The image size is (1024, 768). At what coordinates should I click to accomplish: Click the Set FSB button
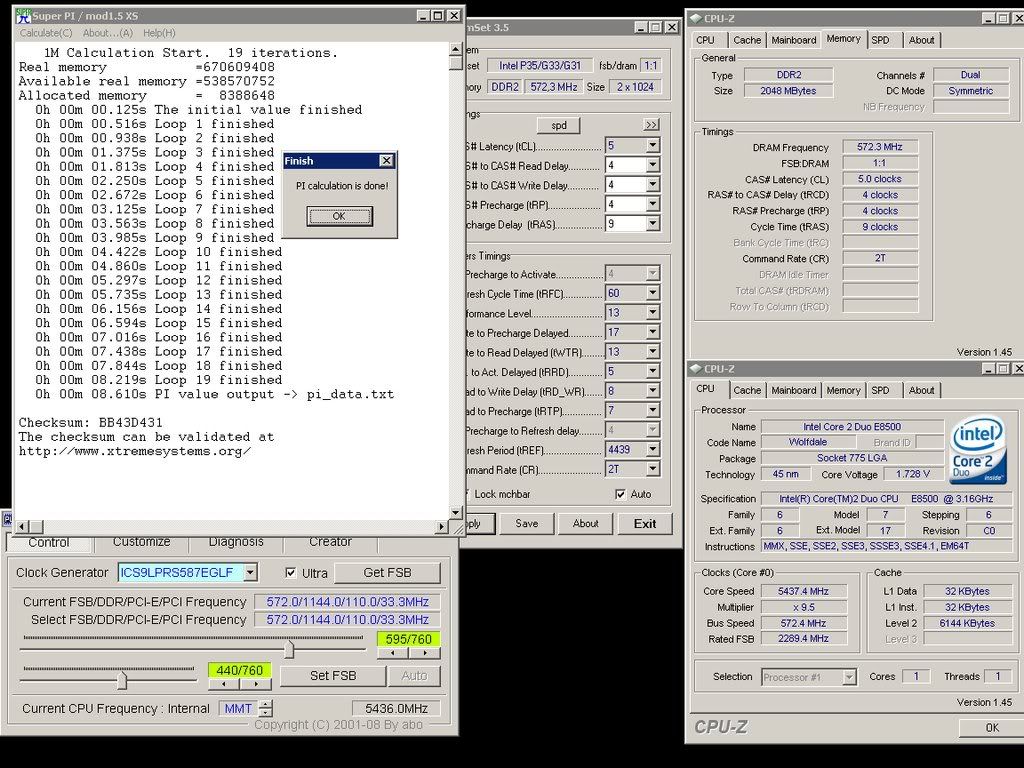point(333,676)
